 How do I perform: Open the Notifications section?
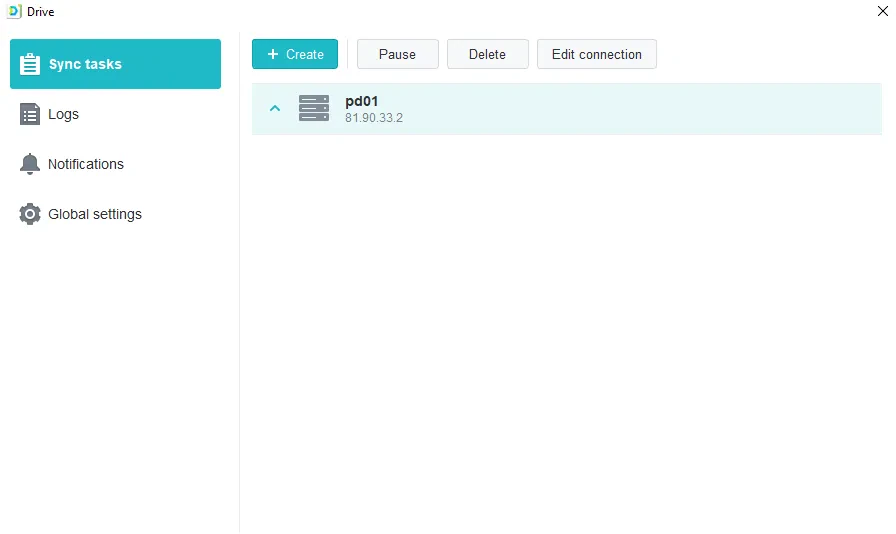click(115, 164)
